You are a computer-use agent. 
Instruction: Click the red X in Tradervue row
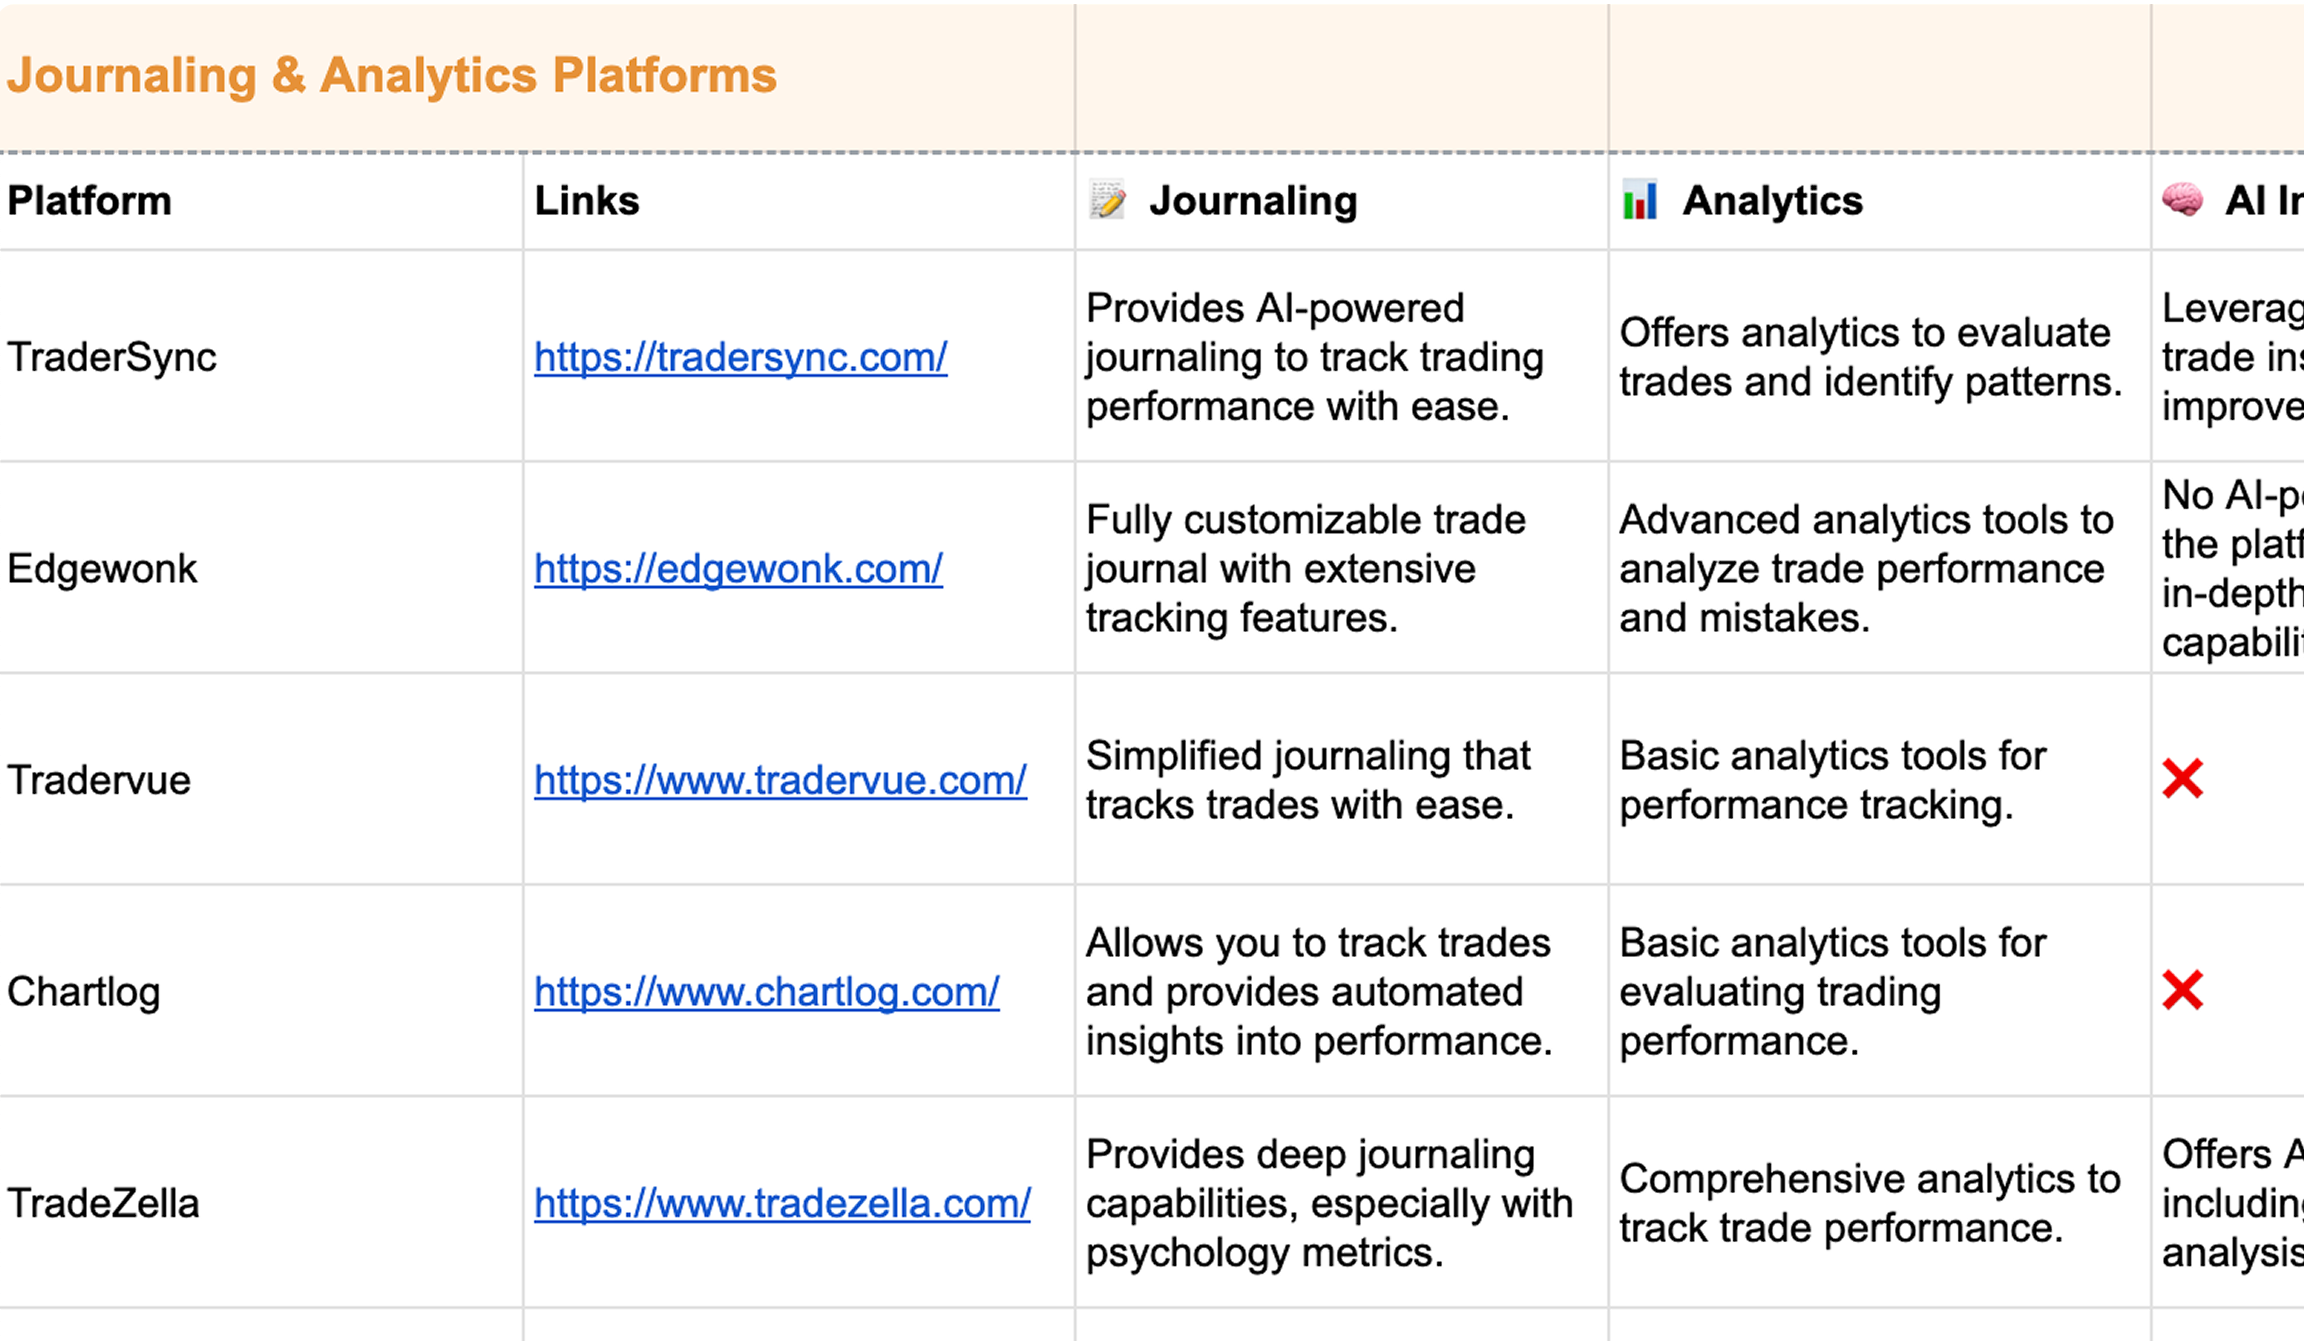click(x=2182, y=779)
